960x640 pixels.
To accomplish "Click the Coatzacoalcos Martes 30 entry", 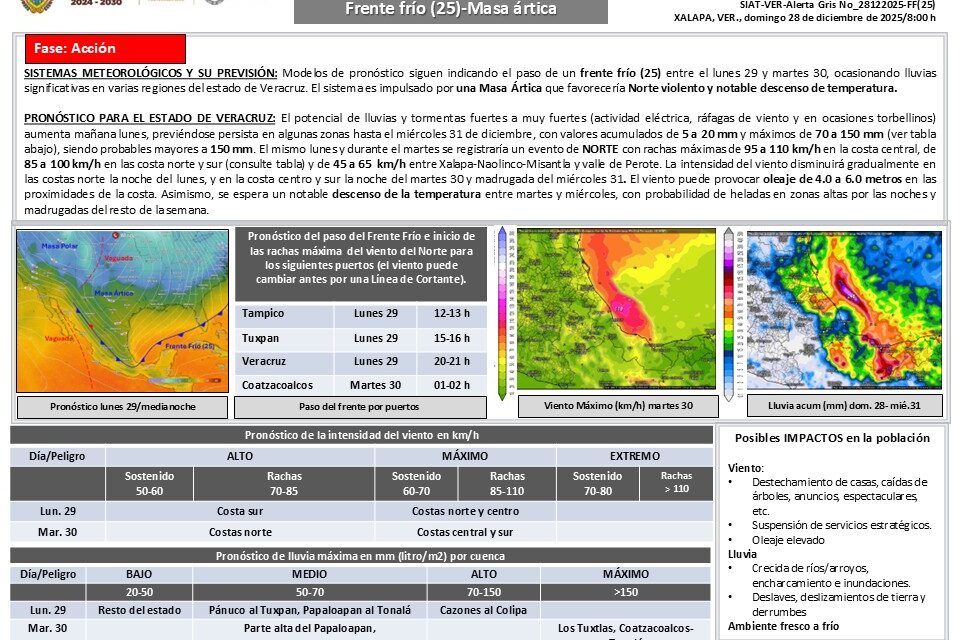I will [360, 385].
